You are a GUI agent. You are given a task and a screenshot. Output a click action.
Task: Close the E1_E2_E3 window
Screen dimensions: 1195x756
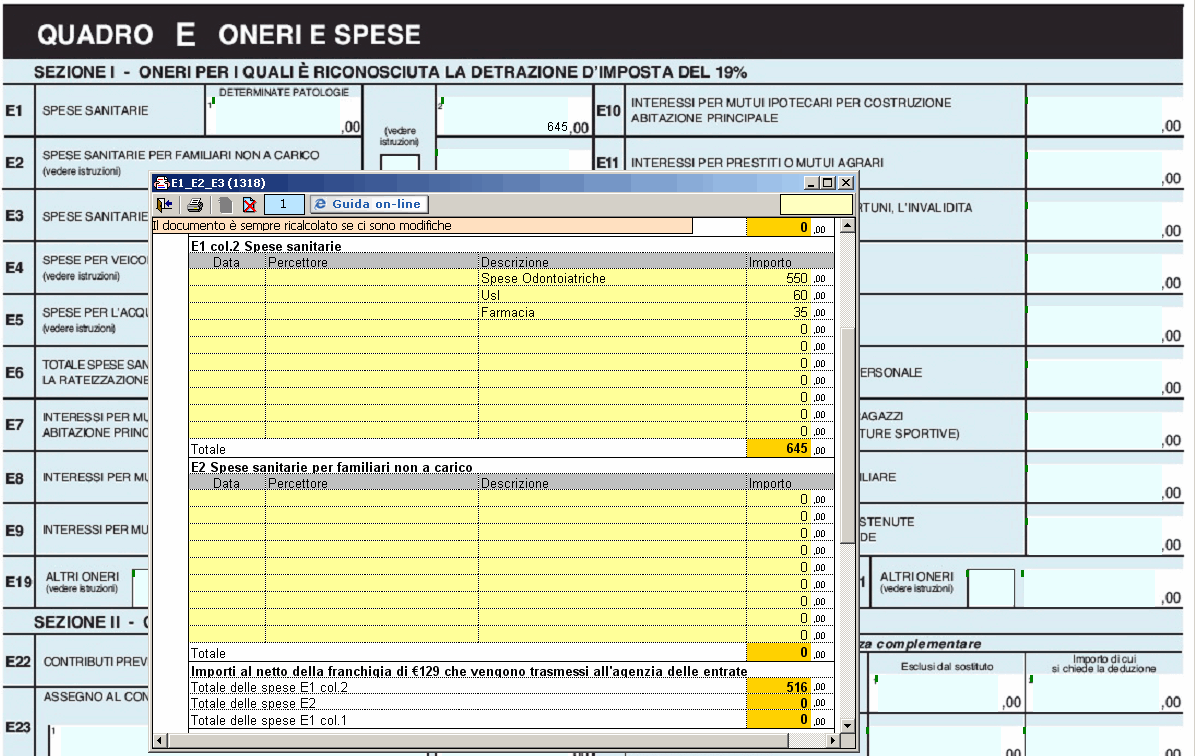845,183
